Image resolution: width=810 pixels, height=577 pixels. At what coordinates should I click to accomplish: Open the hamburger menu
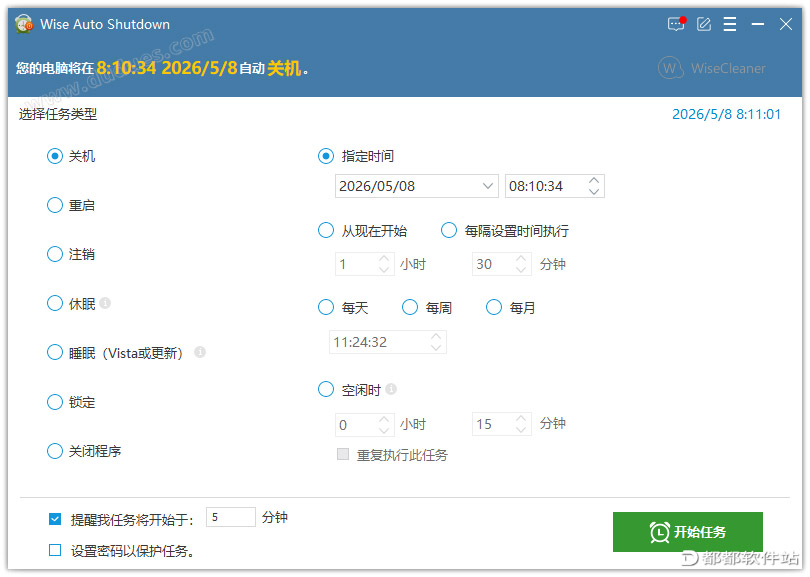(x=729, y=24)
